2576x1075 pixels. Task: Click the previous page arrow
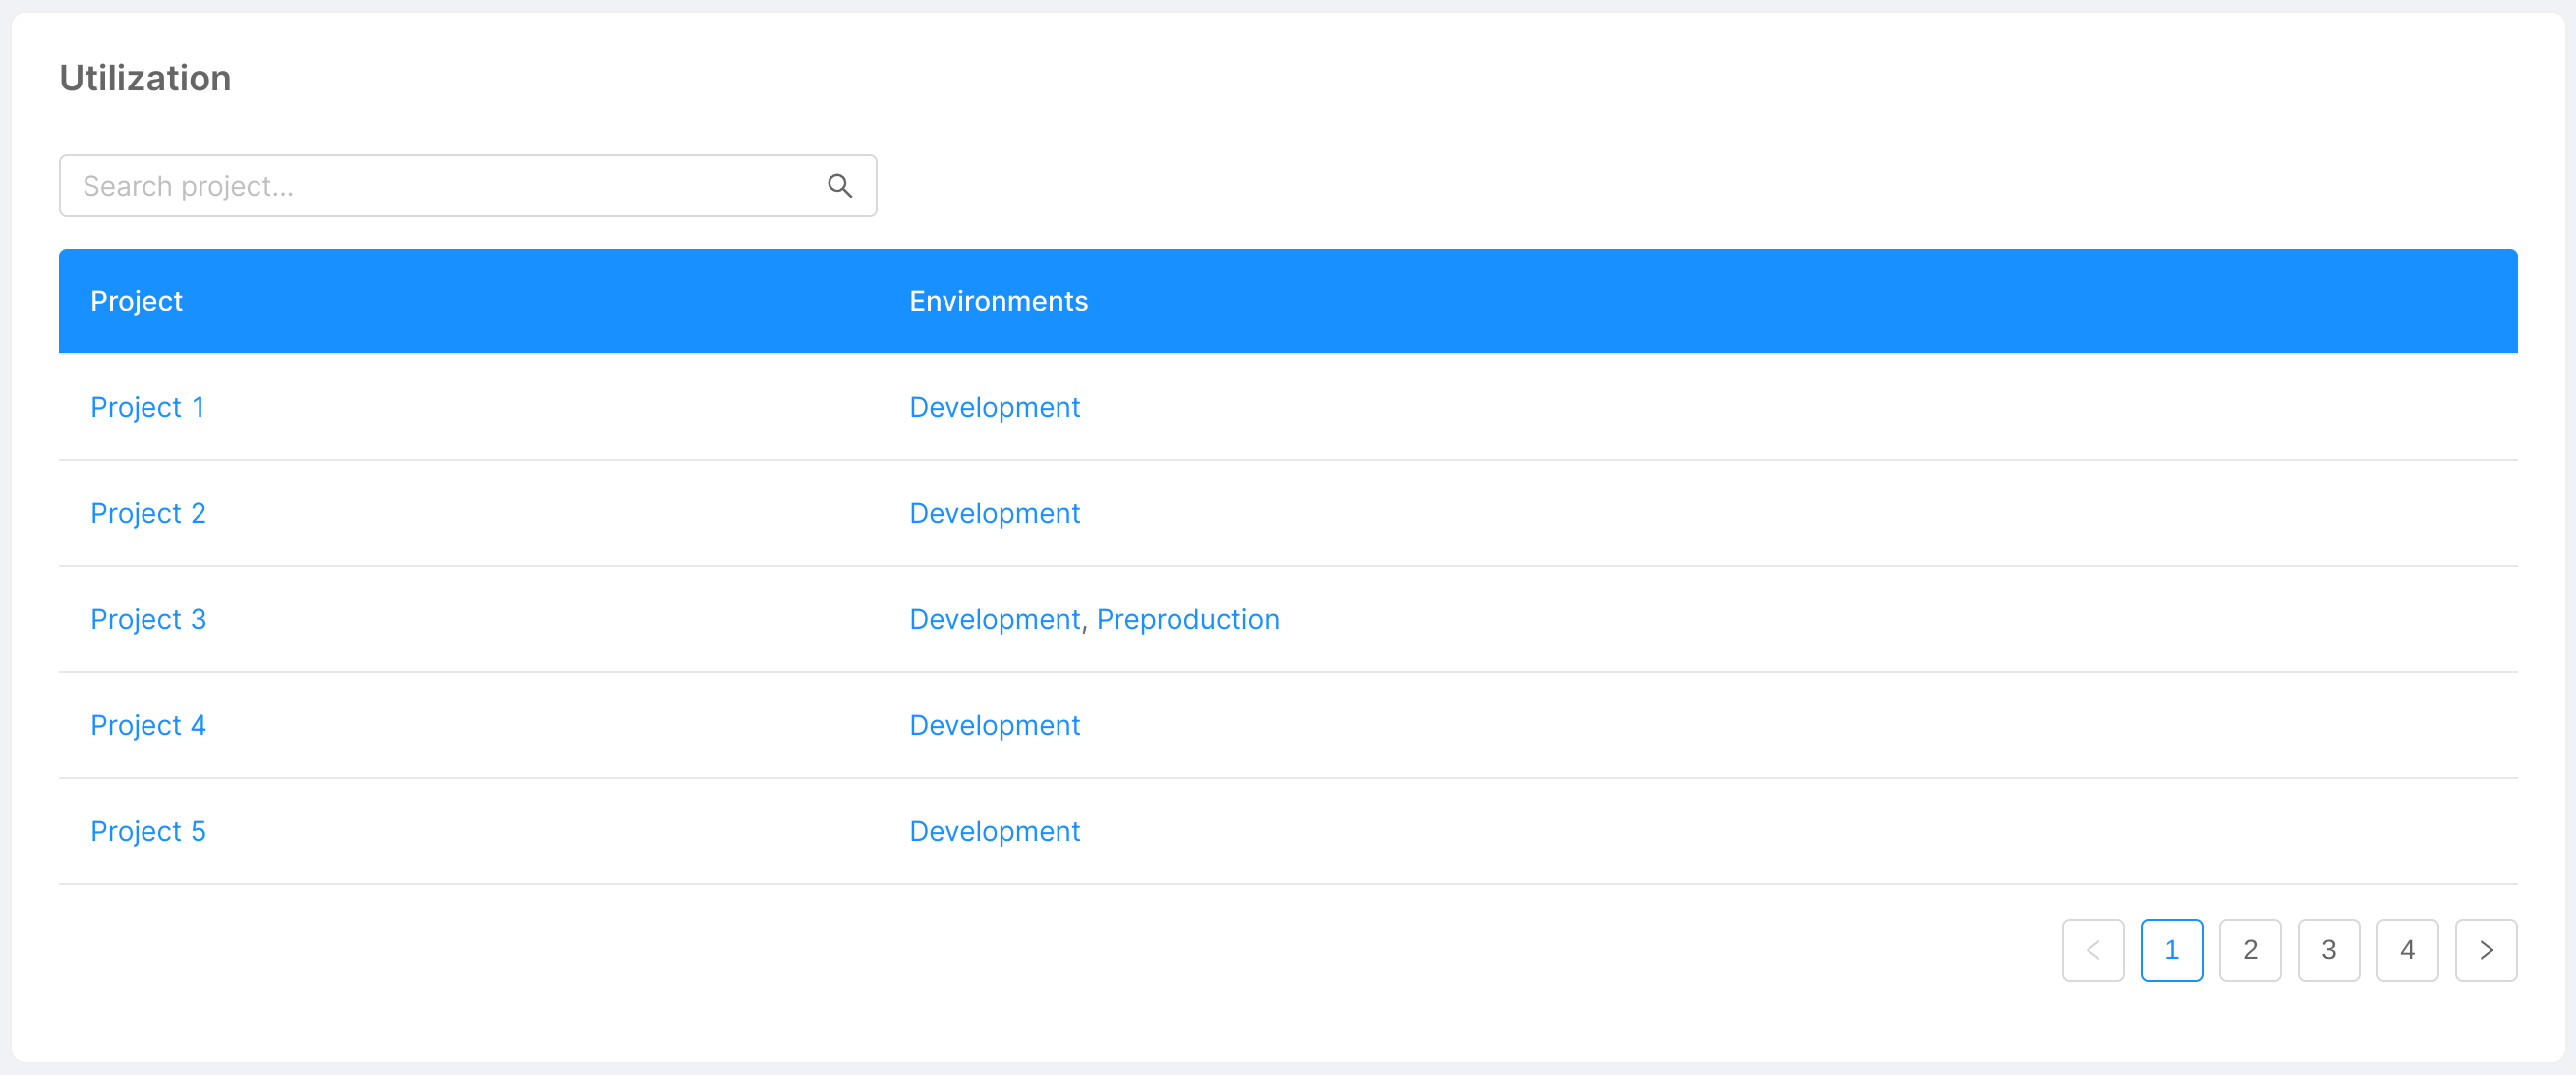click(x=2092, y=950)
